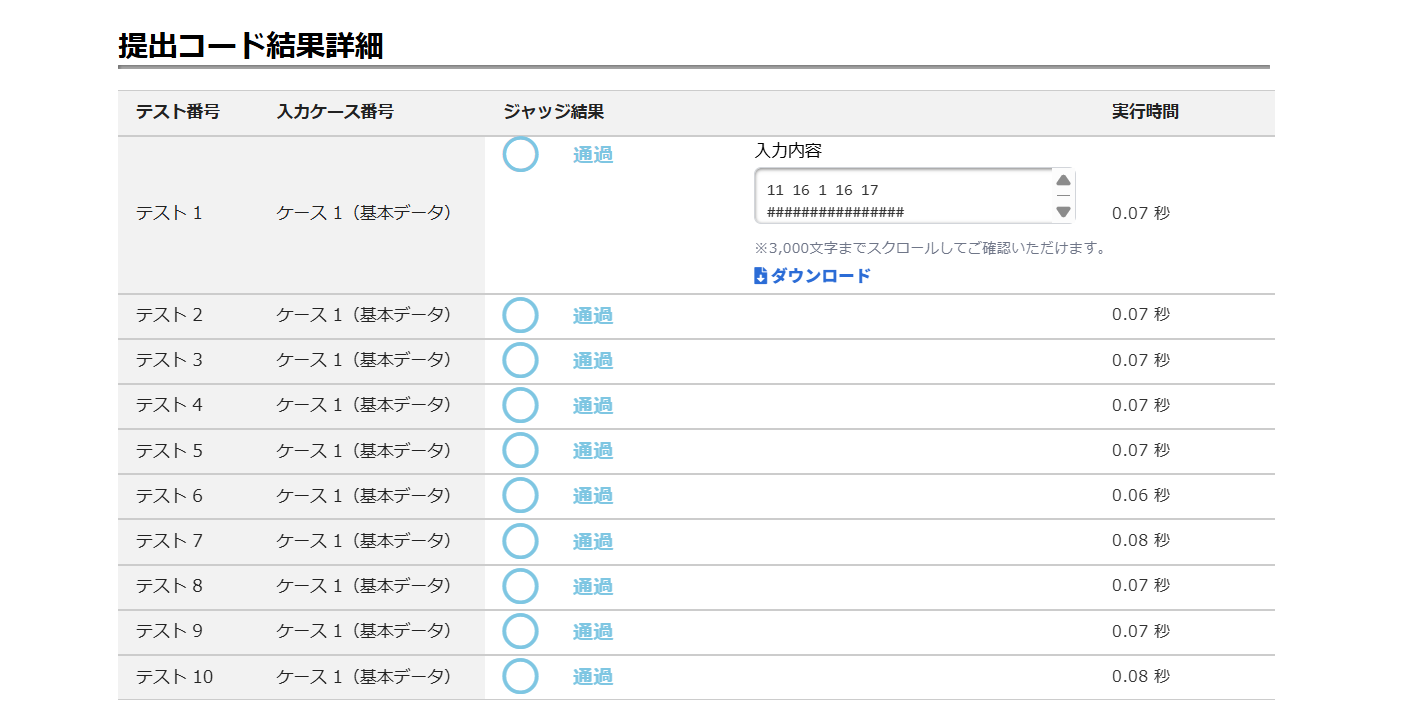Click the 実行時間 column header
1422x707 pixels.
pos(1145,112)
